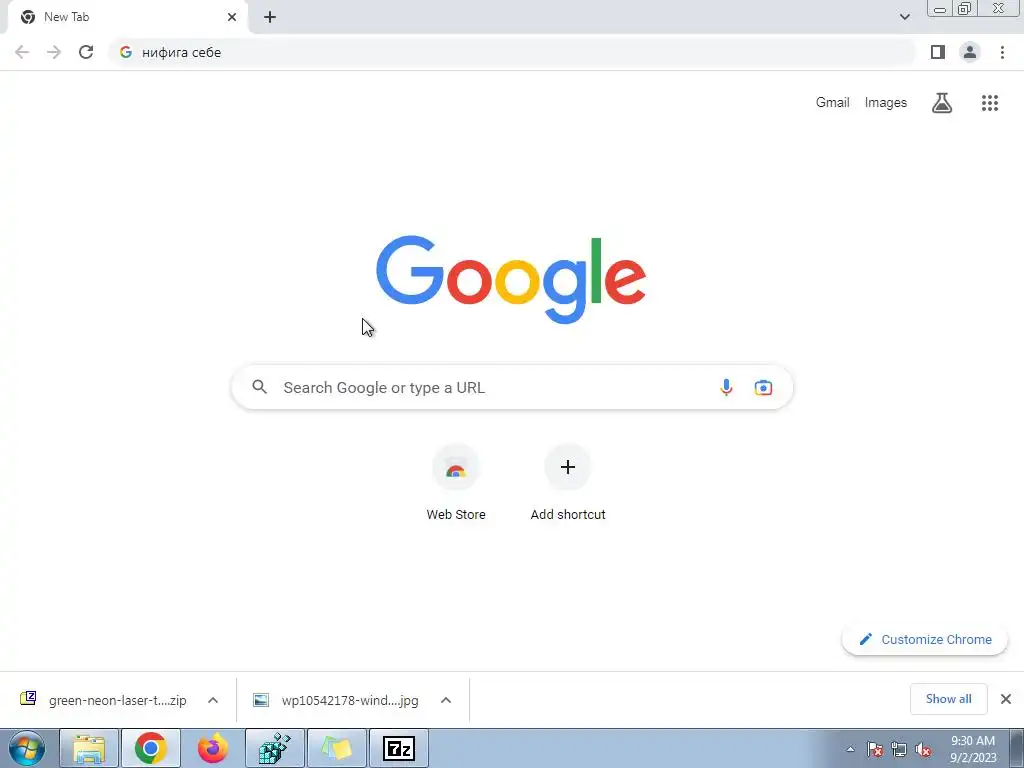
Task: Open Windows Explorer from the taskbar
Action: click(89, 748)
